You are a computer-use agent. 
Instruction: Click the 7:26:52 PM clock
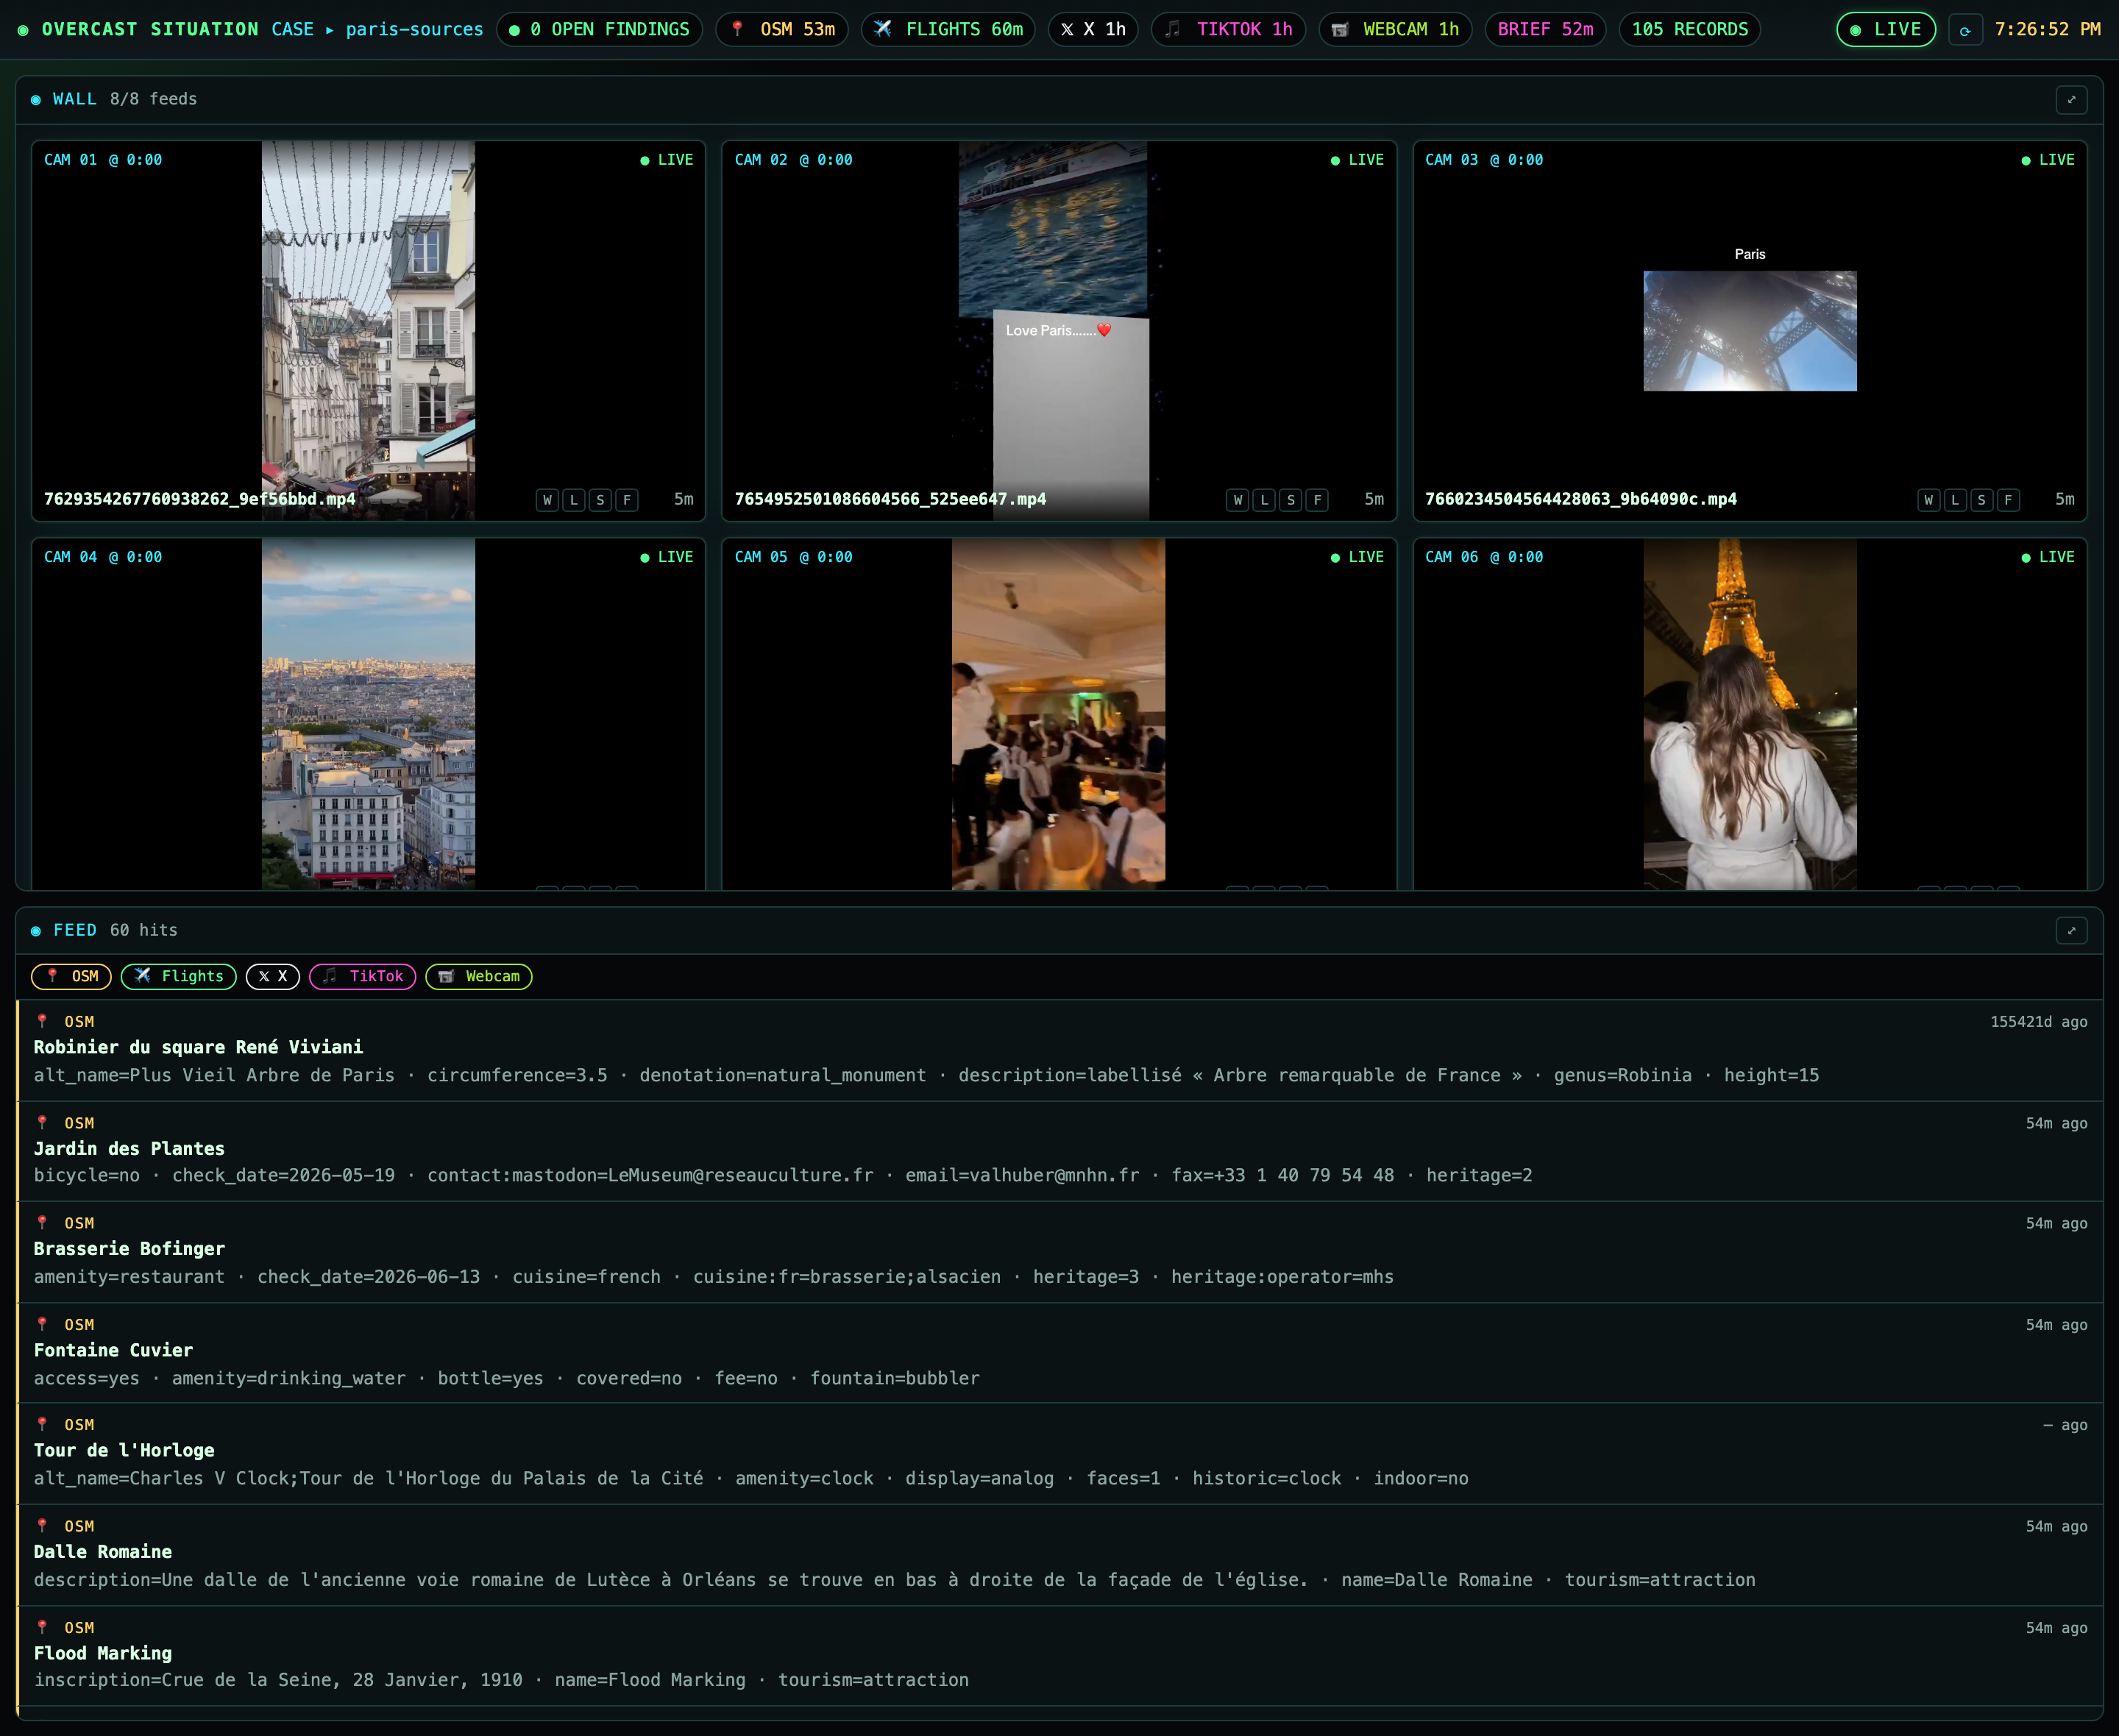click(x=2047, y=30)
